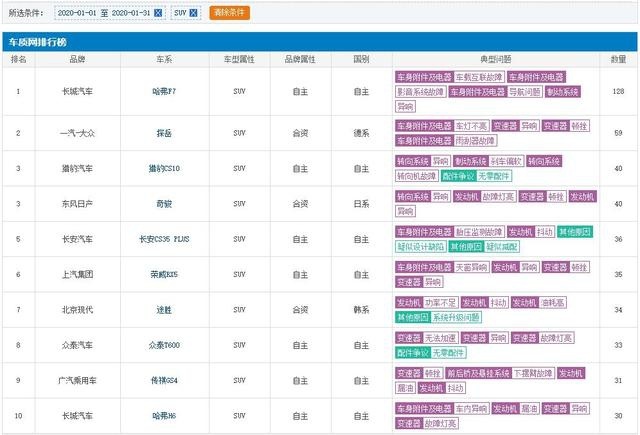Viewport: 640px width, 435px height.
Task: Select the 雨刮器故障 issue tag
Action: pos(475,141)
